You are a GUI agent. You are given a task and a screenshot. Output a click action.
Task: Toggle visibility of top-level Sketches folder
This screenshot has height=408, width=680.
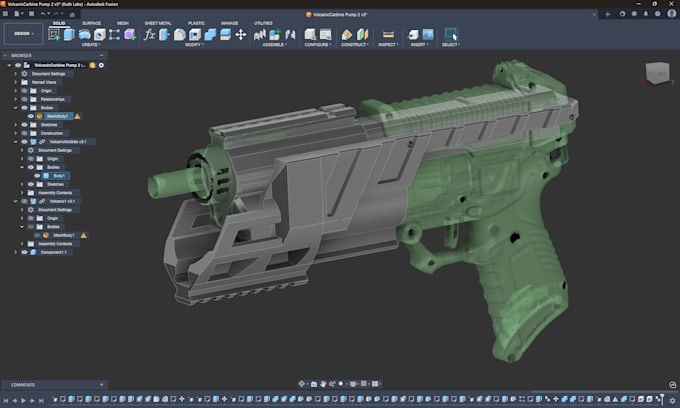pyautogui.click(x=24, y=125)
